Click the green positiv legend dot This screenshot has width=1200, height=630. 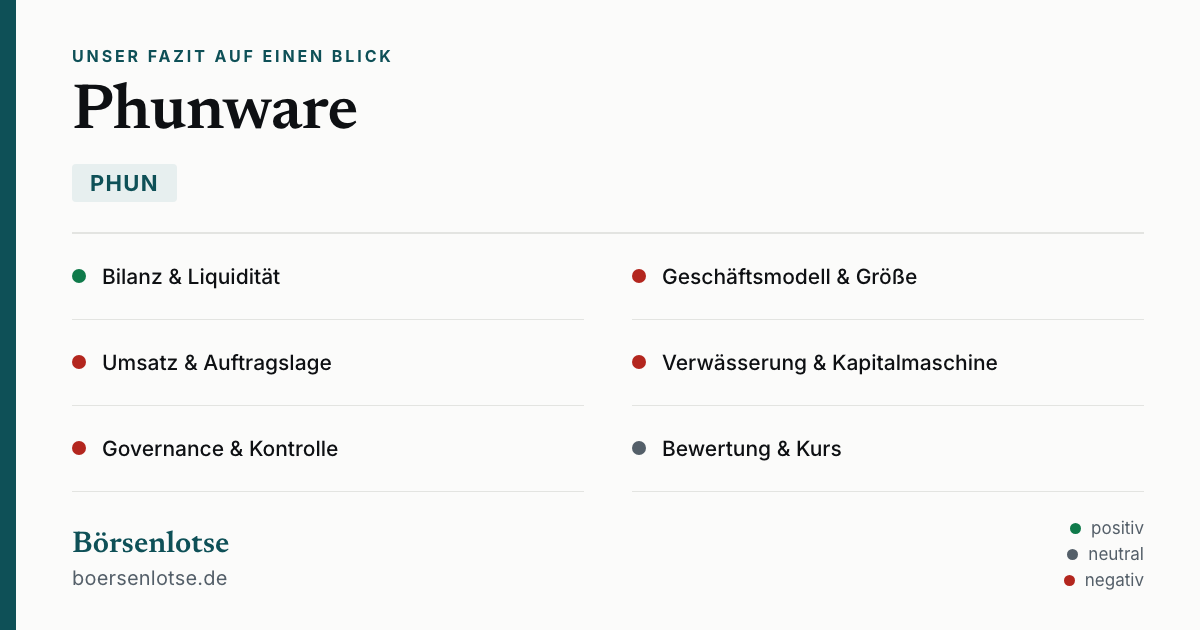[x=1076, y=528]
